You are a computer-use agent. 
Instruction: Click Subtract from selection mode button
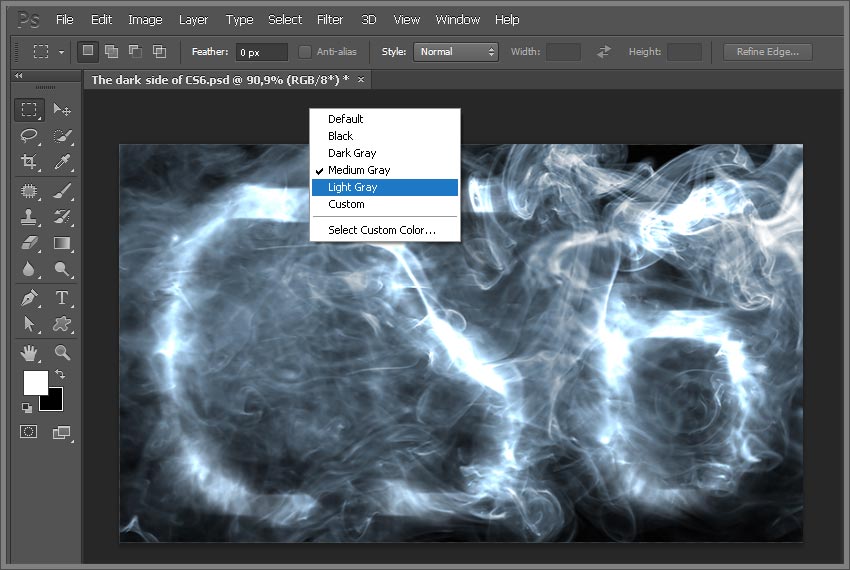[x=135, y=52]
